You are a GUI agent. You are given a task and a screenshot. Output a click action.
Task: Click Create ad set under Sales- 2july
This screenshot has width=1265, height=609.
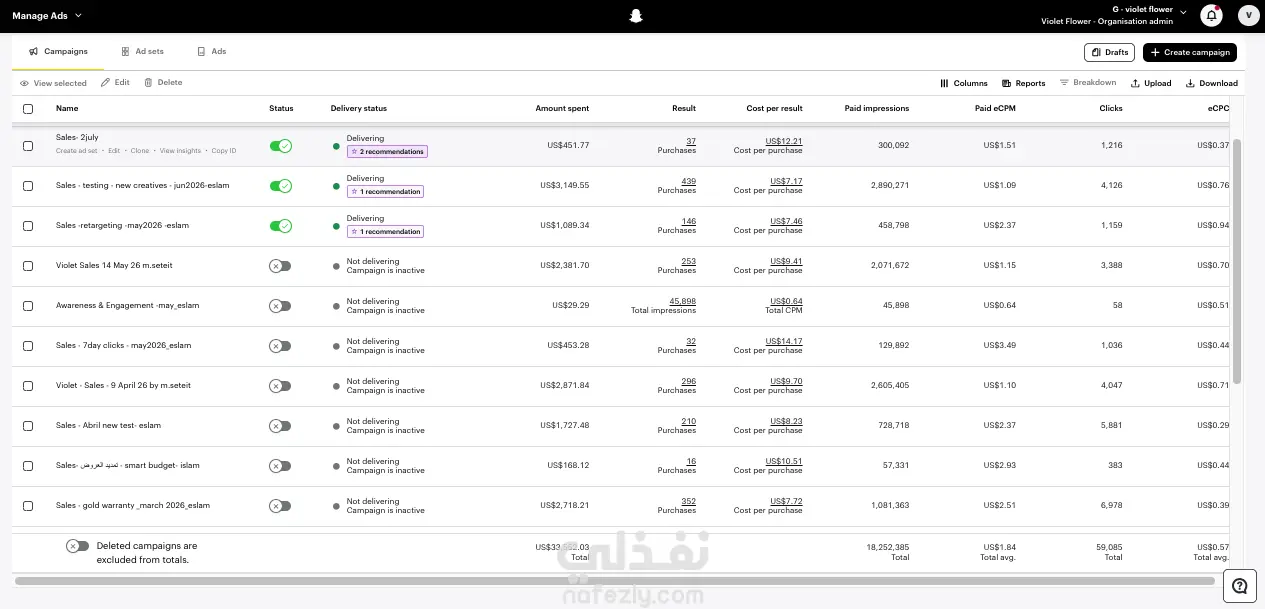[x=77, y=151]
